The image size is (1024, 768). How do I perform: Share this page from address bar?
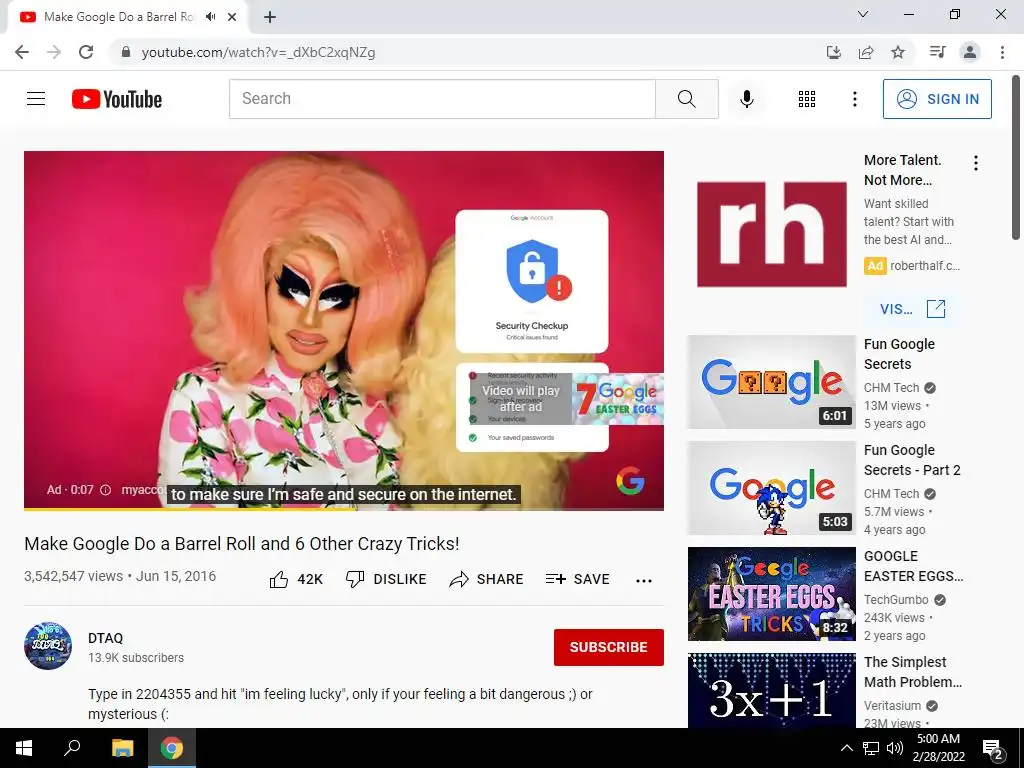tap(866, 52)
